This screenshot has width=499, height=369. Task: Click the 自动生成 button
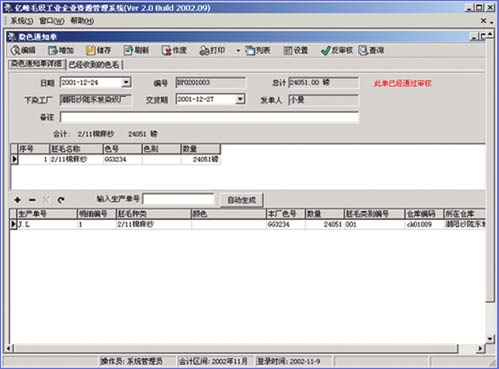point(242,200)
